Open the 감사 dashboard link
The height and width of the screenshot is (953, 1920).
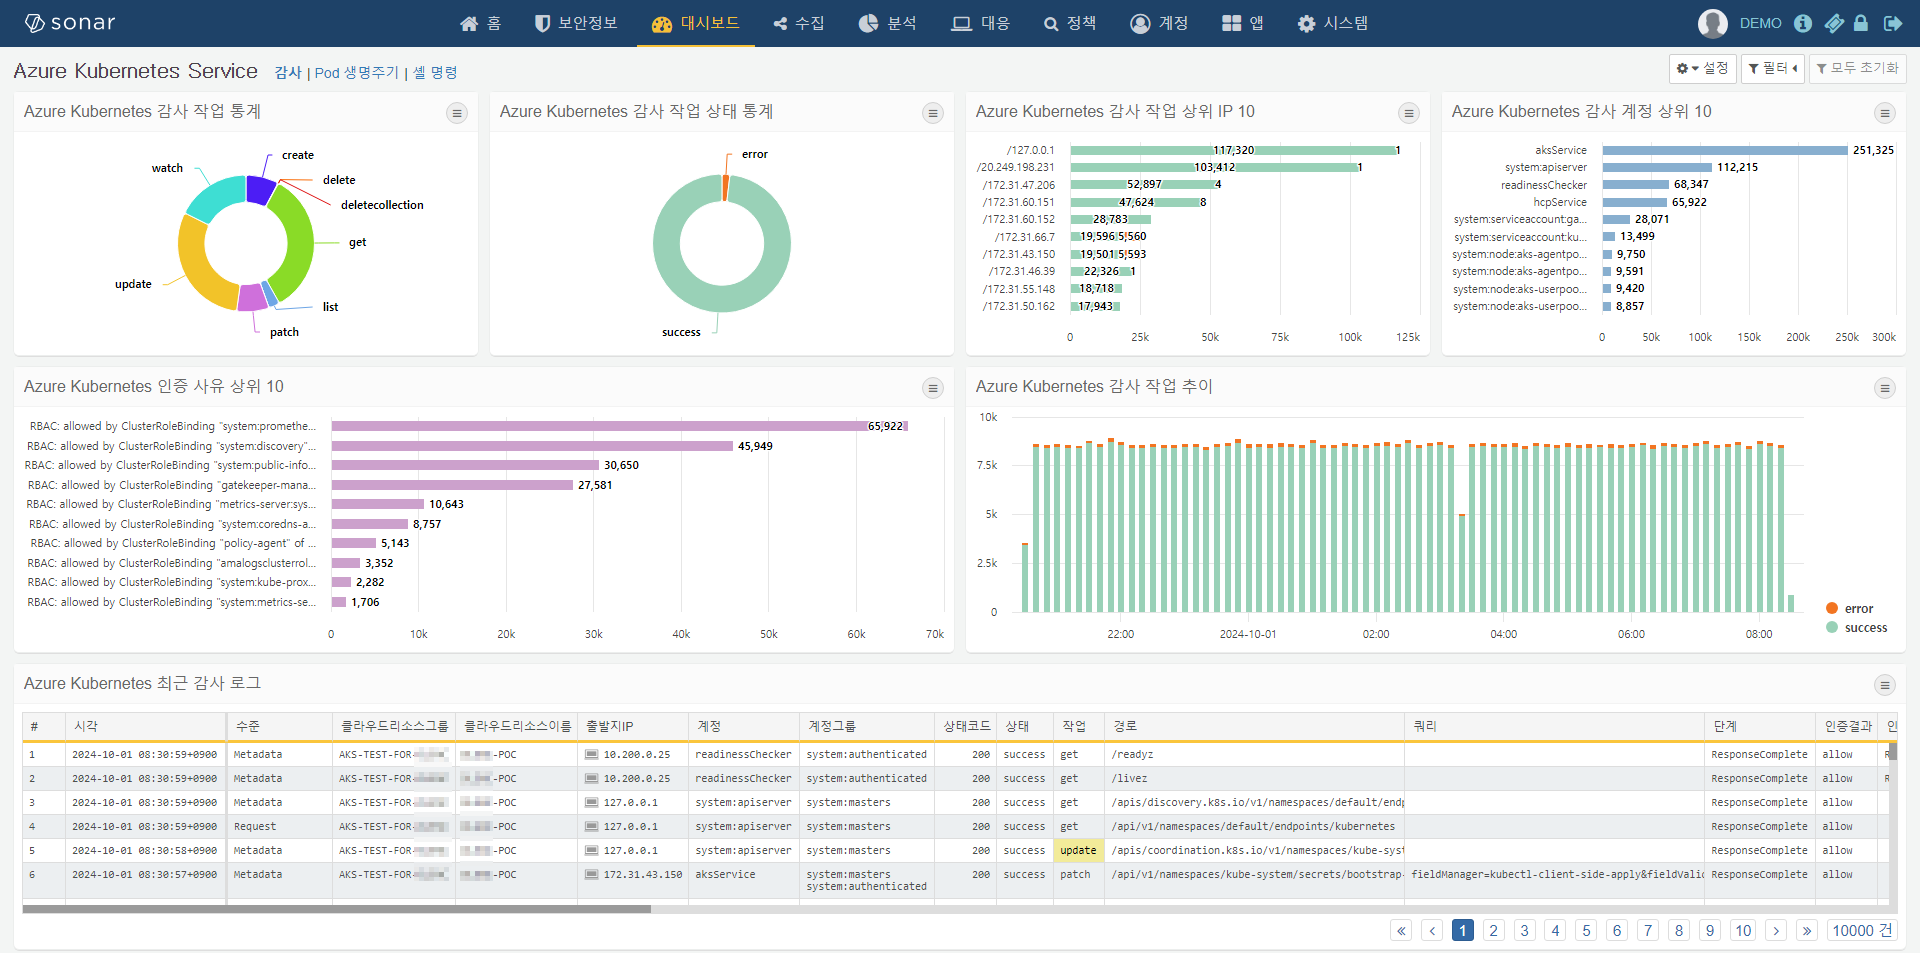point(288,73)
